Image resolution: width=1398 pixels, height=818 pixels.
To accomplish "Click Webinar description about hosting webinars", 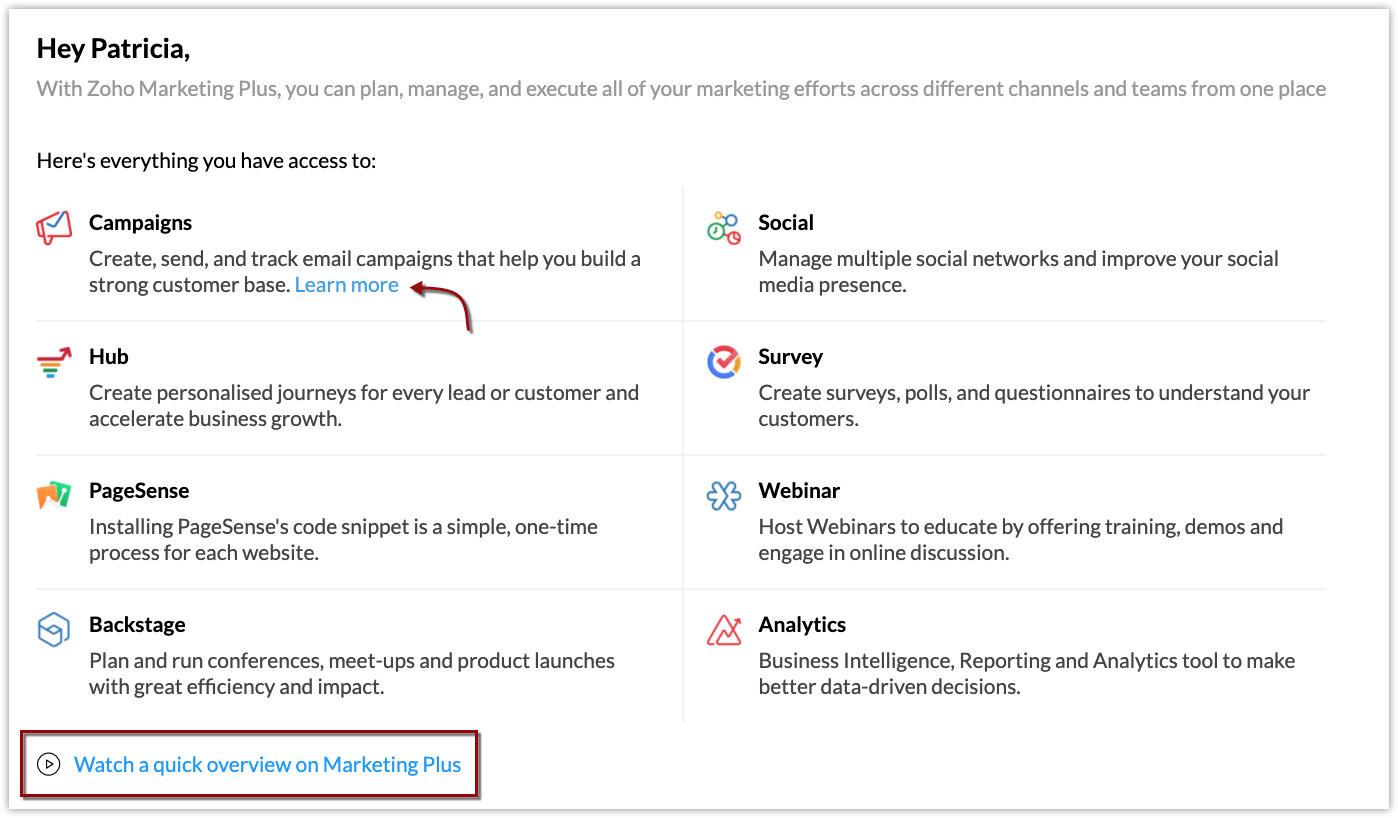I will pyautogui.click(x=1020, y=540).
